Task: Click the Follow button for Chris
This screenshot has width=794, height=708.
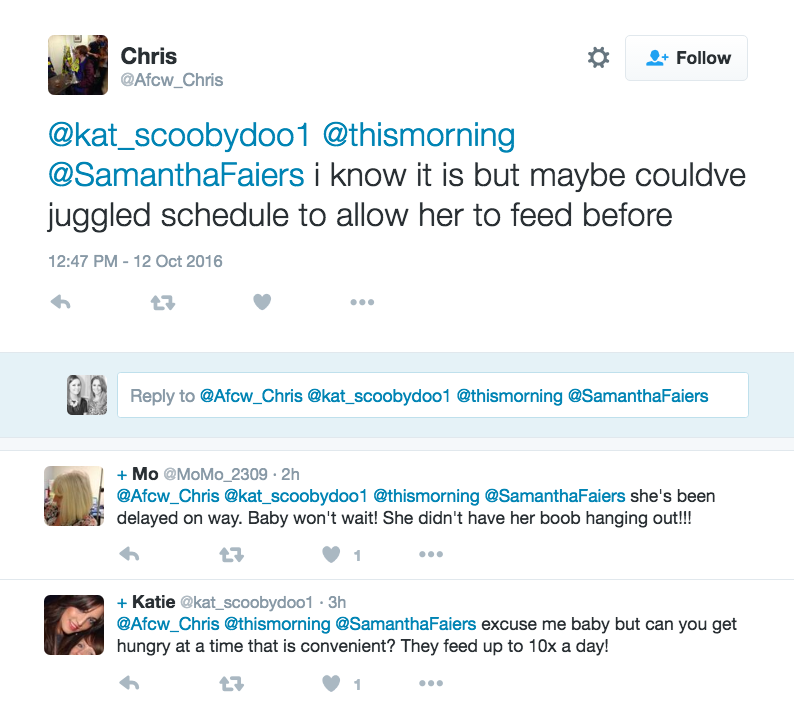Action: tap(687, 58)
